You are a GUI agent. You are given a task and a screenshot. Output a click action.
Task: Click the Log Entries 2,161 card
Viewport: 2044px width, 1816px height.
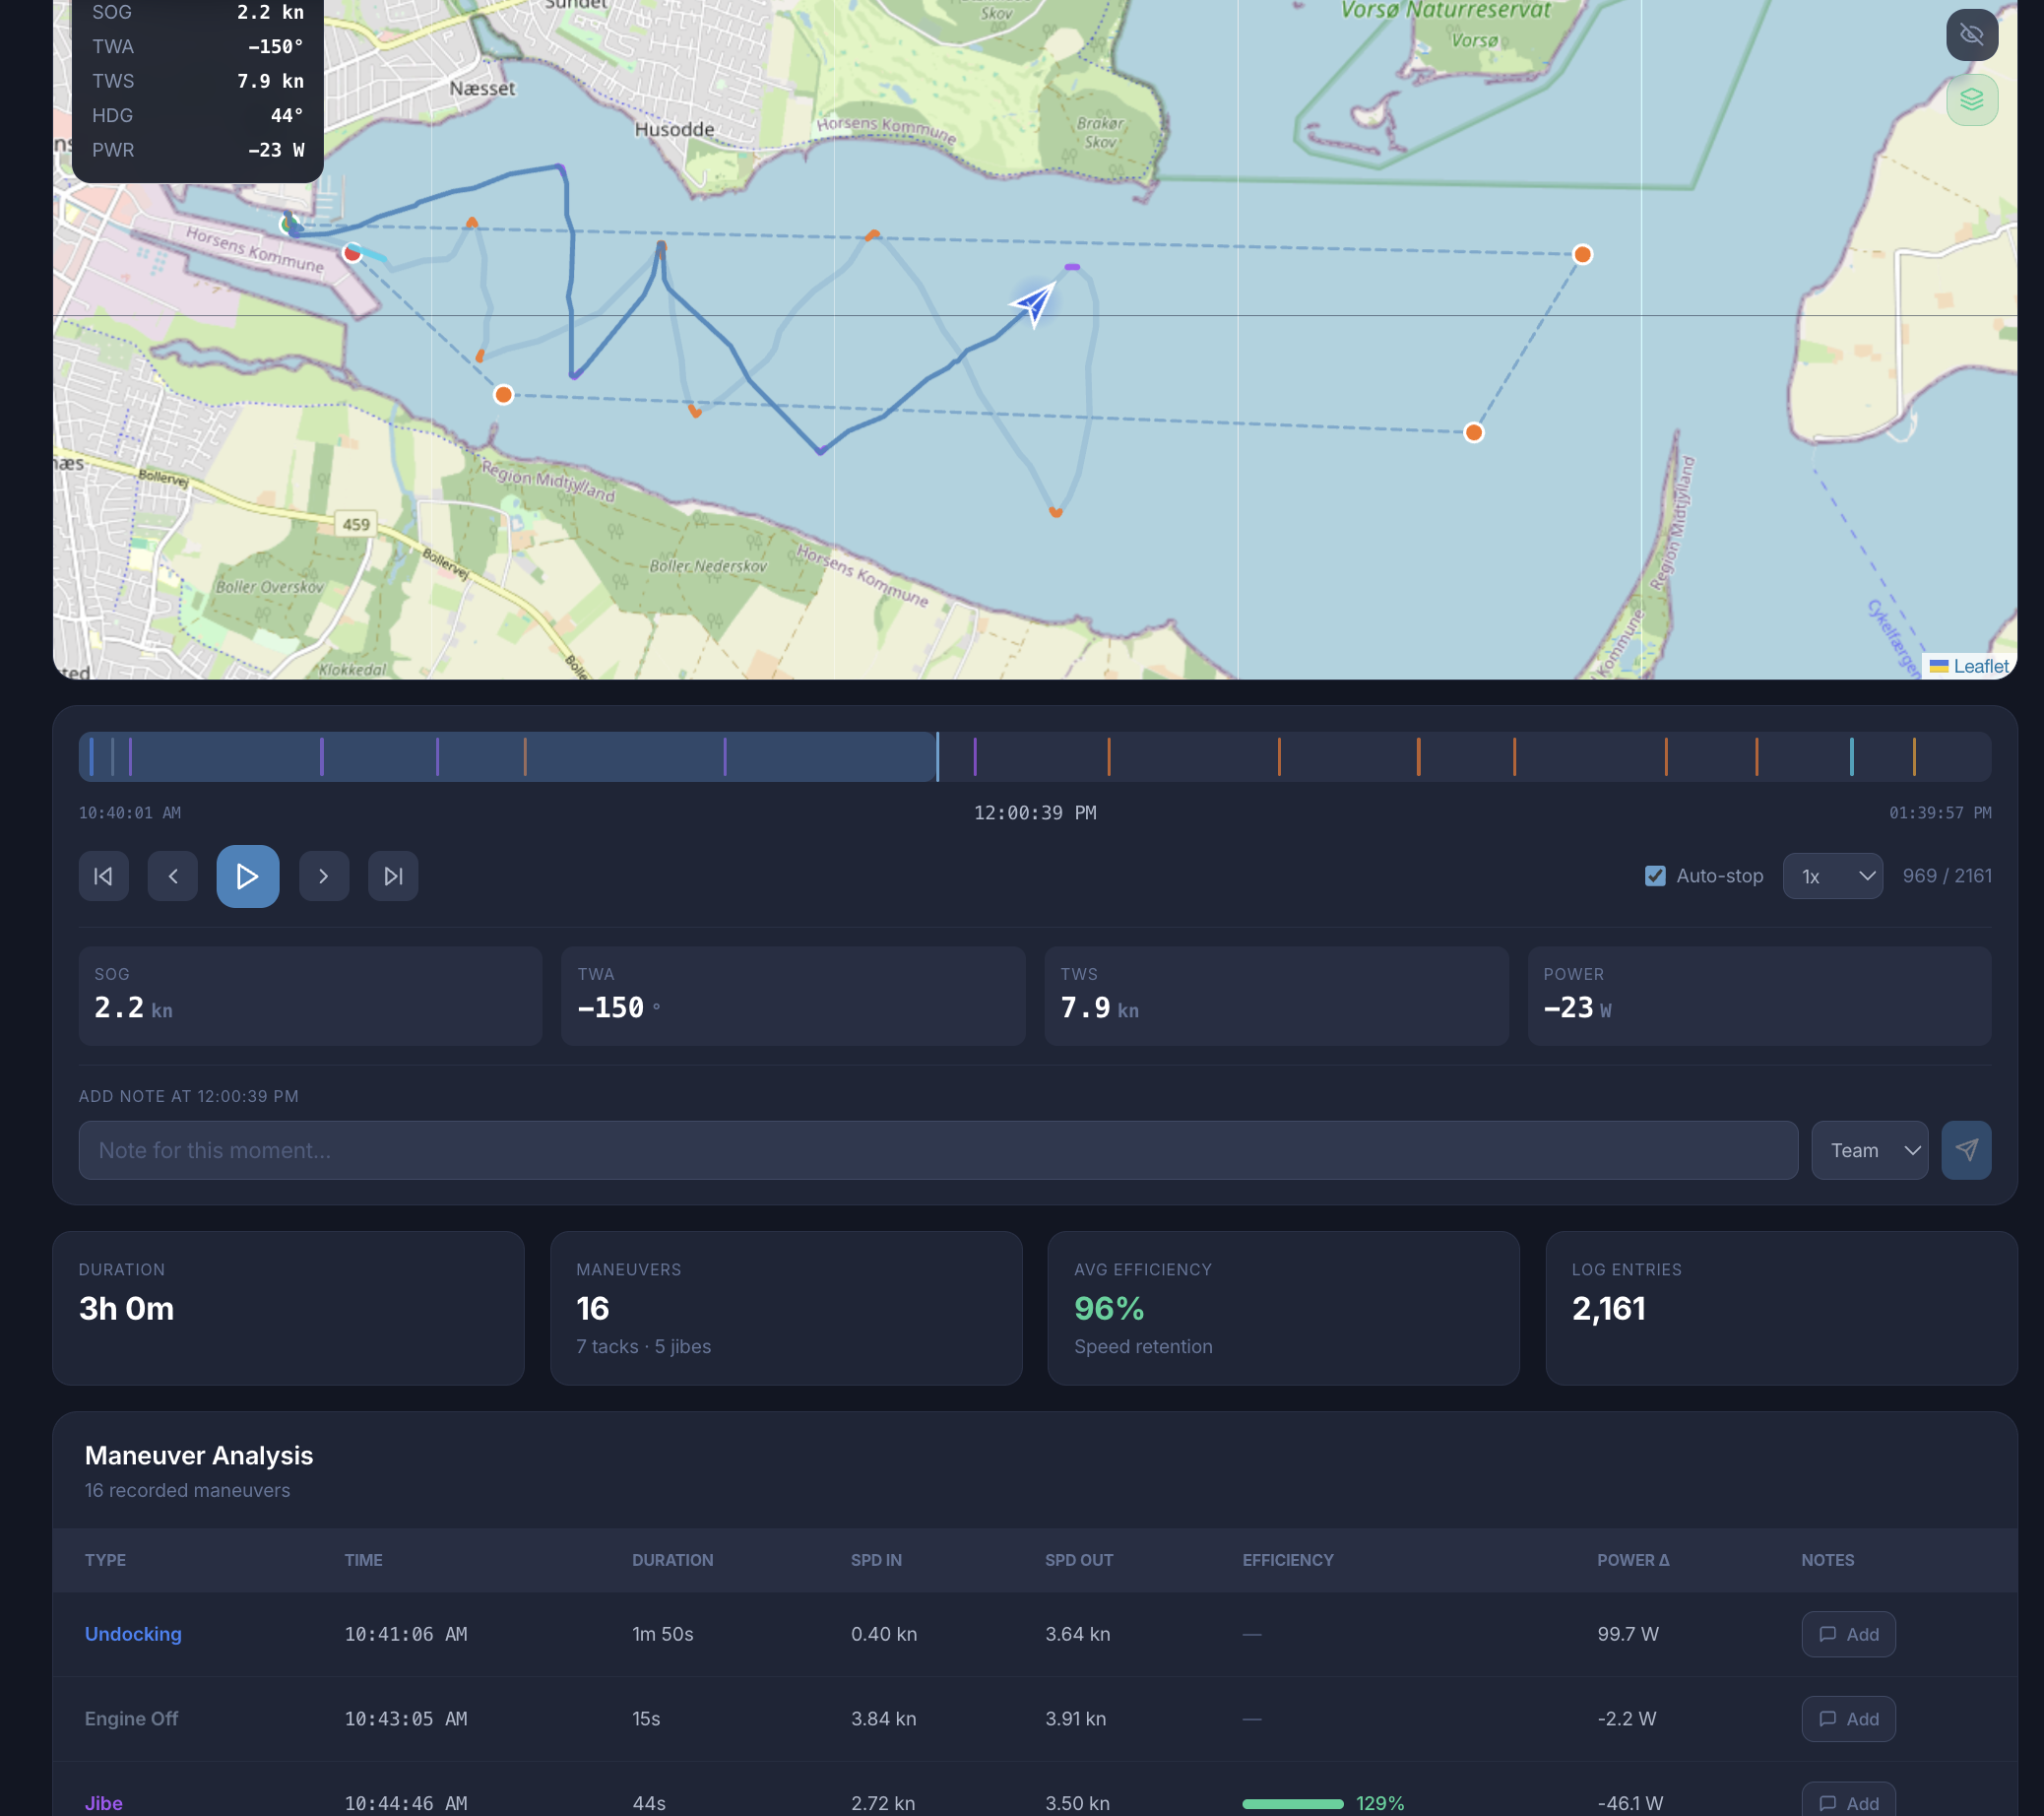(x=1781, y=1308)
